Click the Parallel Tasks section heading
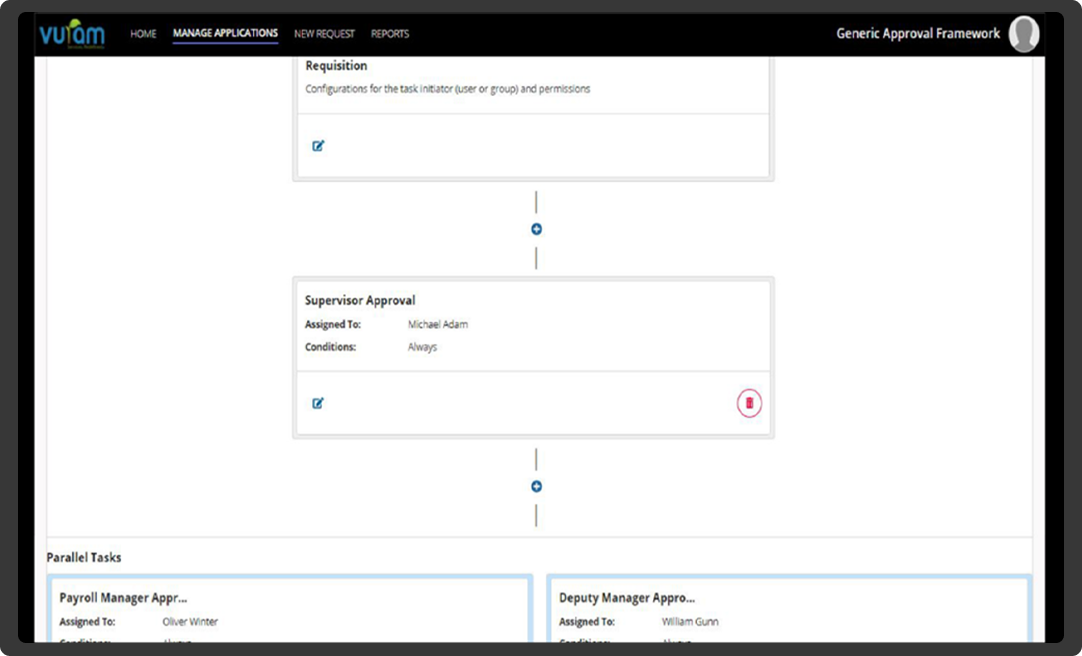Viewport: 1082px width, 656px height. (84, 557)
